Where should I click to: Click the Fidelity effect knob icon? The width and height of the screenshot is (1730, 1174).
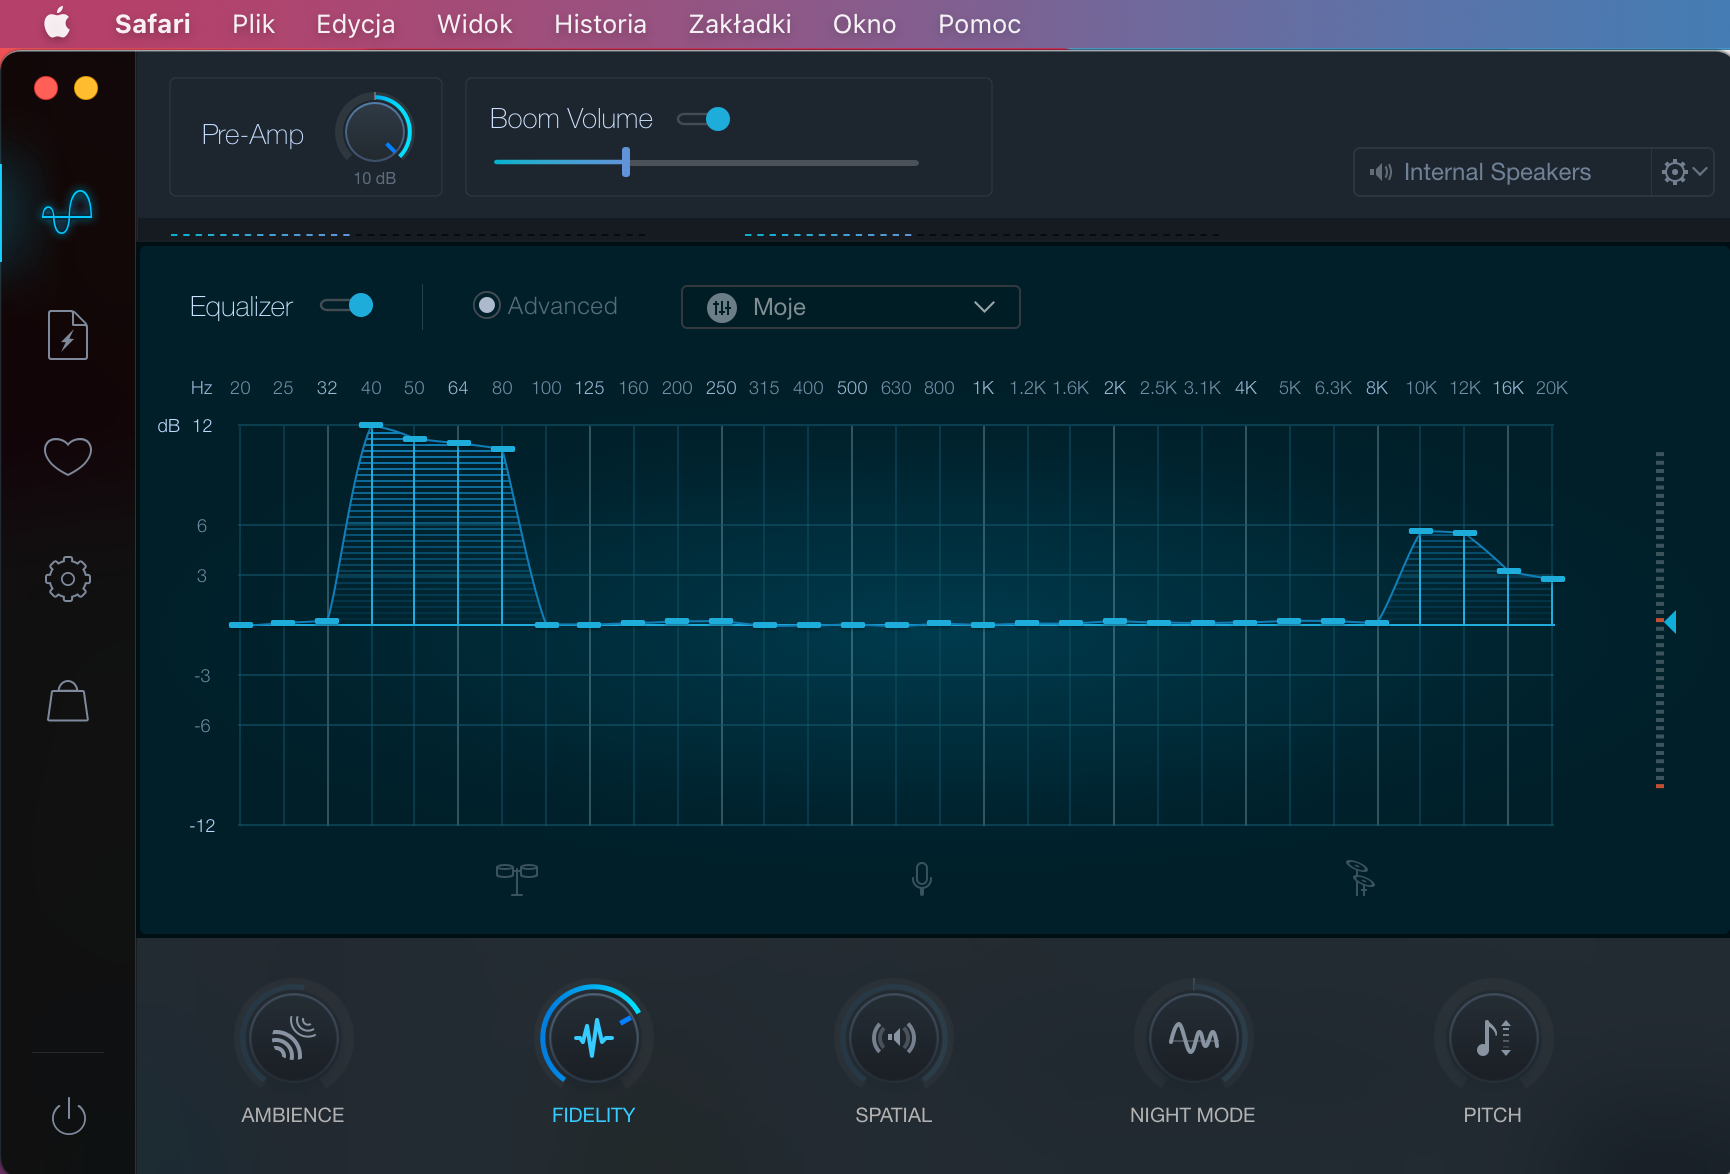[x=594, y=1038]
